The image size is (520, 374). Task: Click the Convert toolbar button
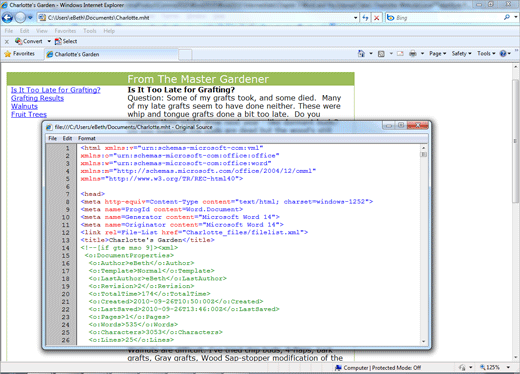29,41
